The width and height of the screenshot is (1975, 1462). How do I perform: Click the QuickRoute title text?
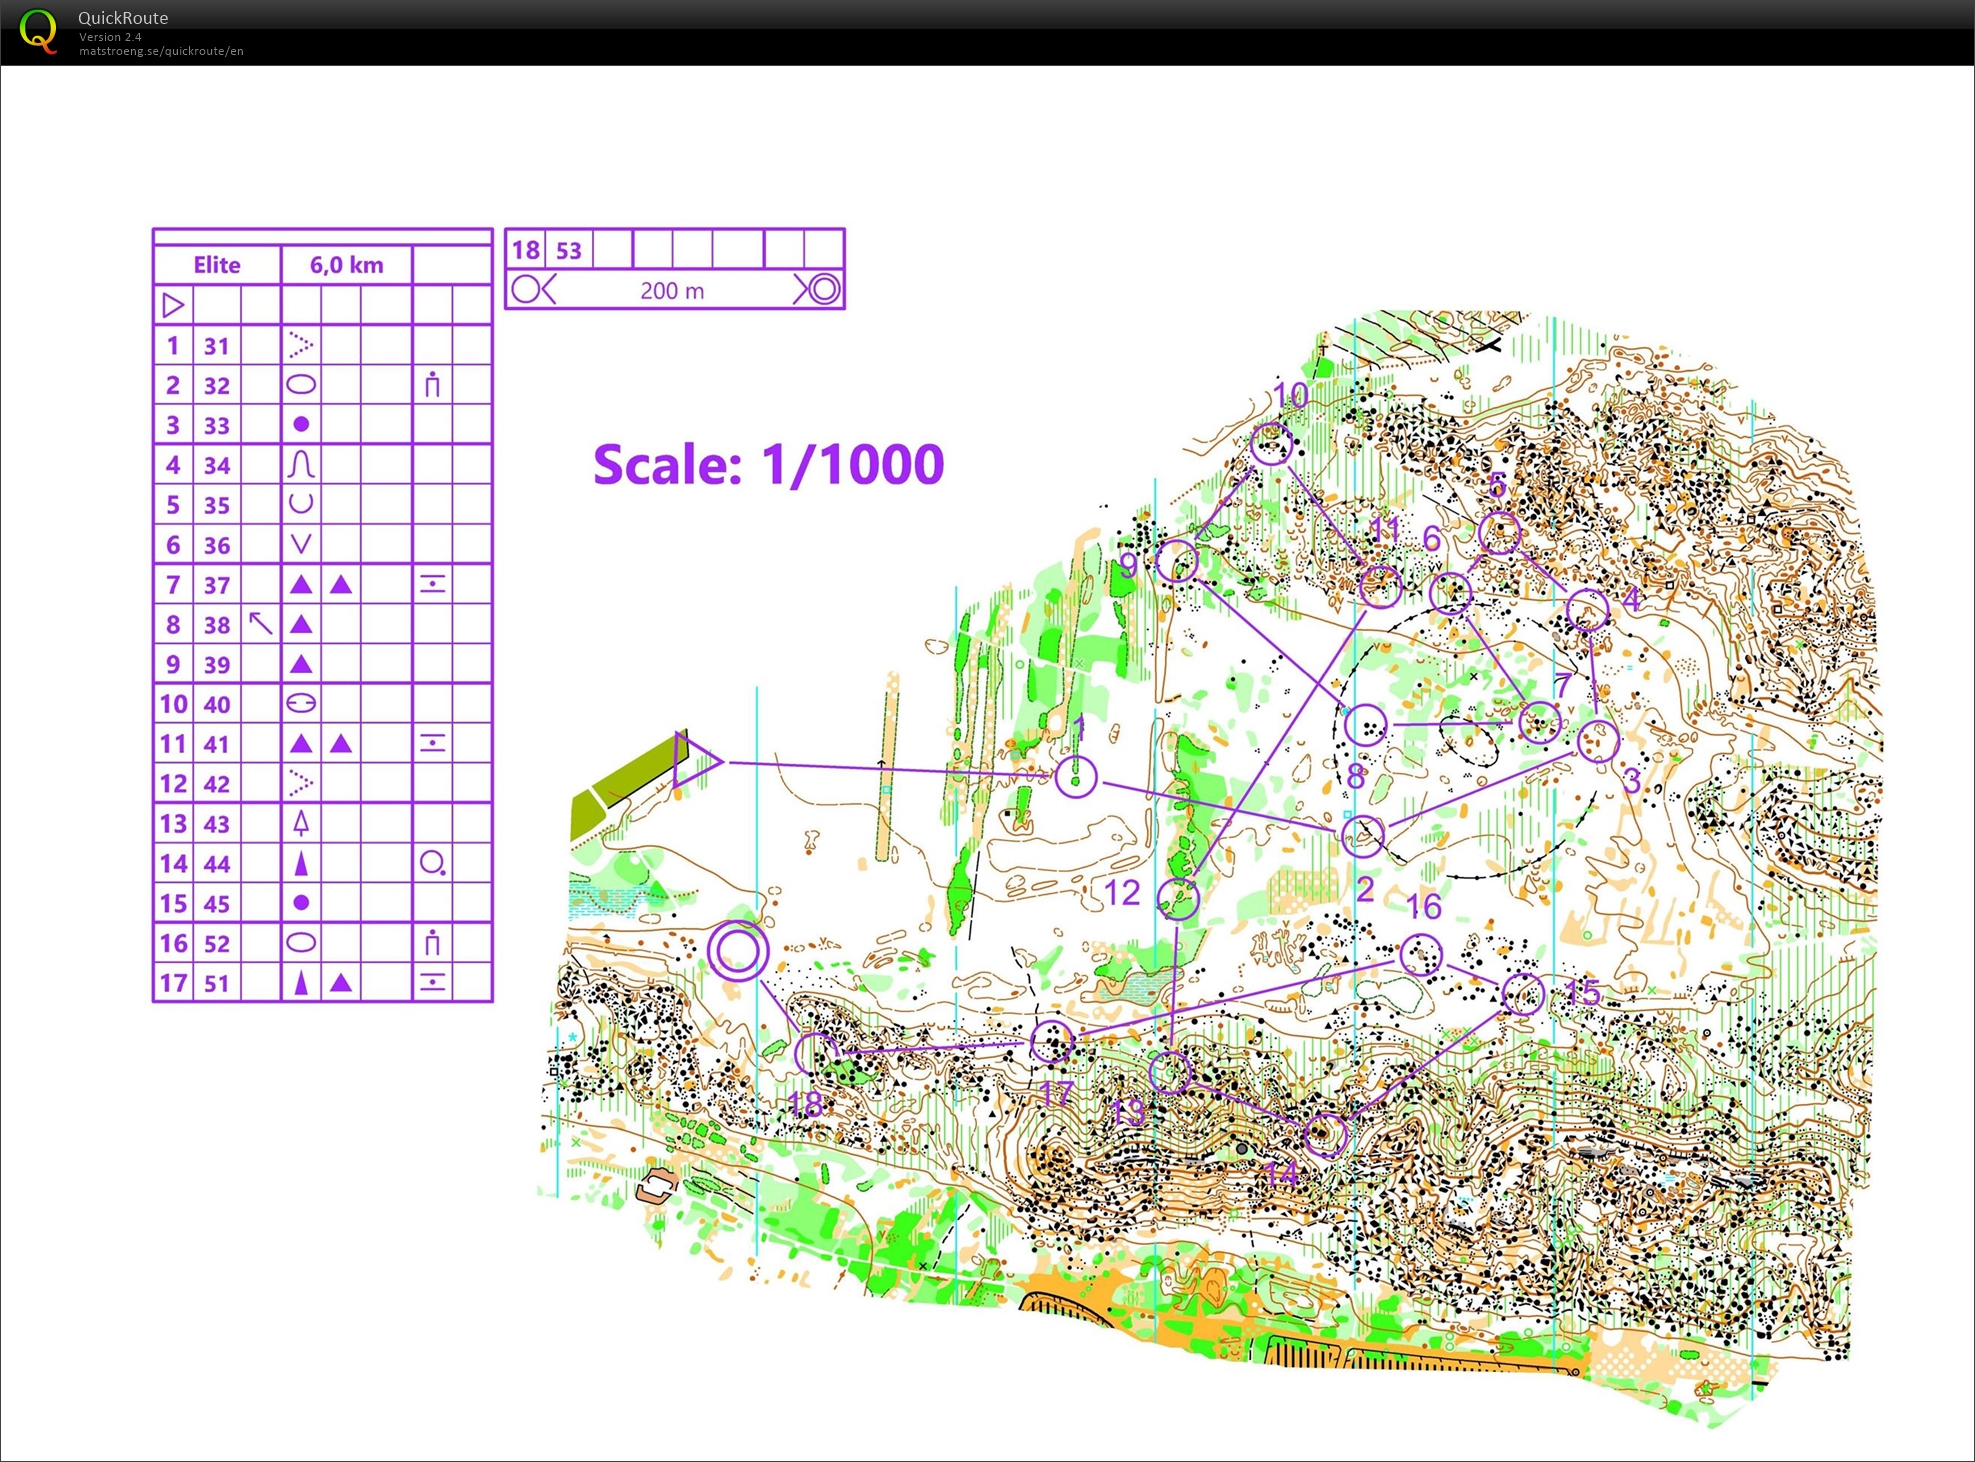pyautogui.click(x=123, y=17)
